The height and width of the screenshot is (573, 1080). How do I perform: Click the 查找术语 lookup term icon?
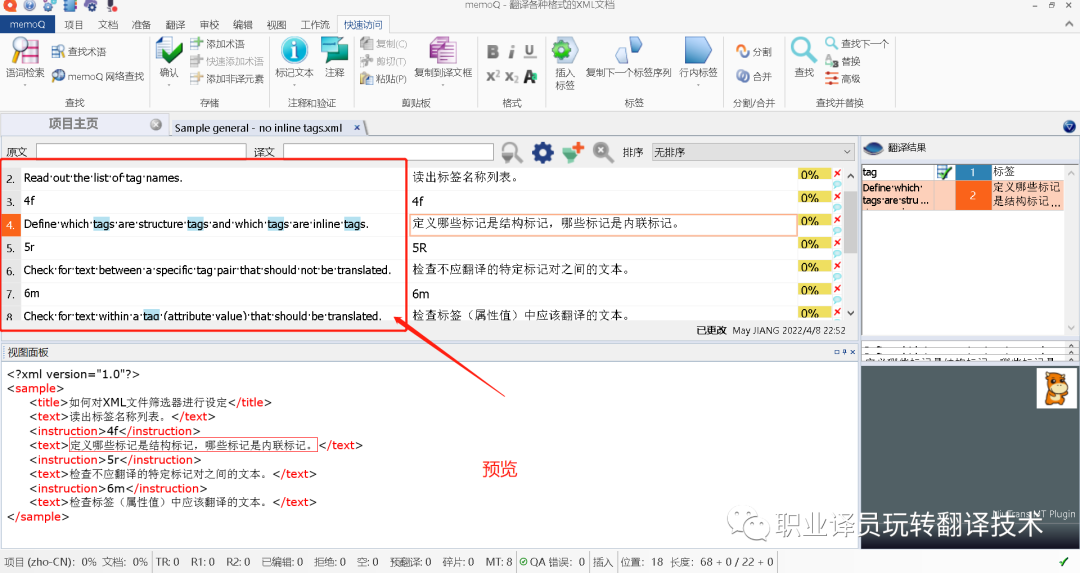tap(58, 52)
